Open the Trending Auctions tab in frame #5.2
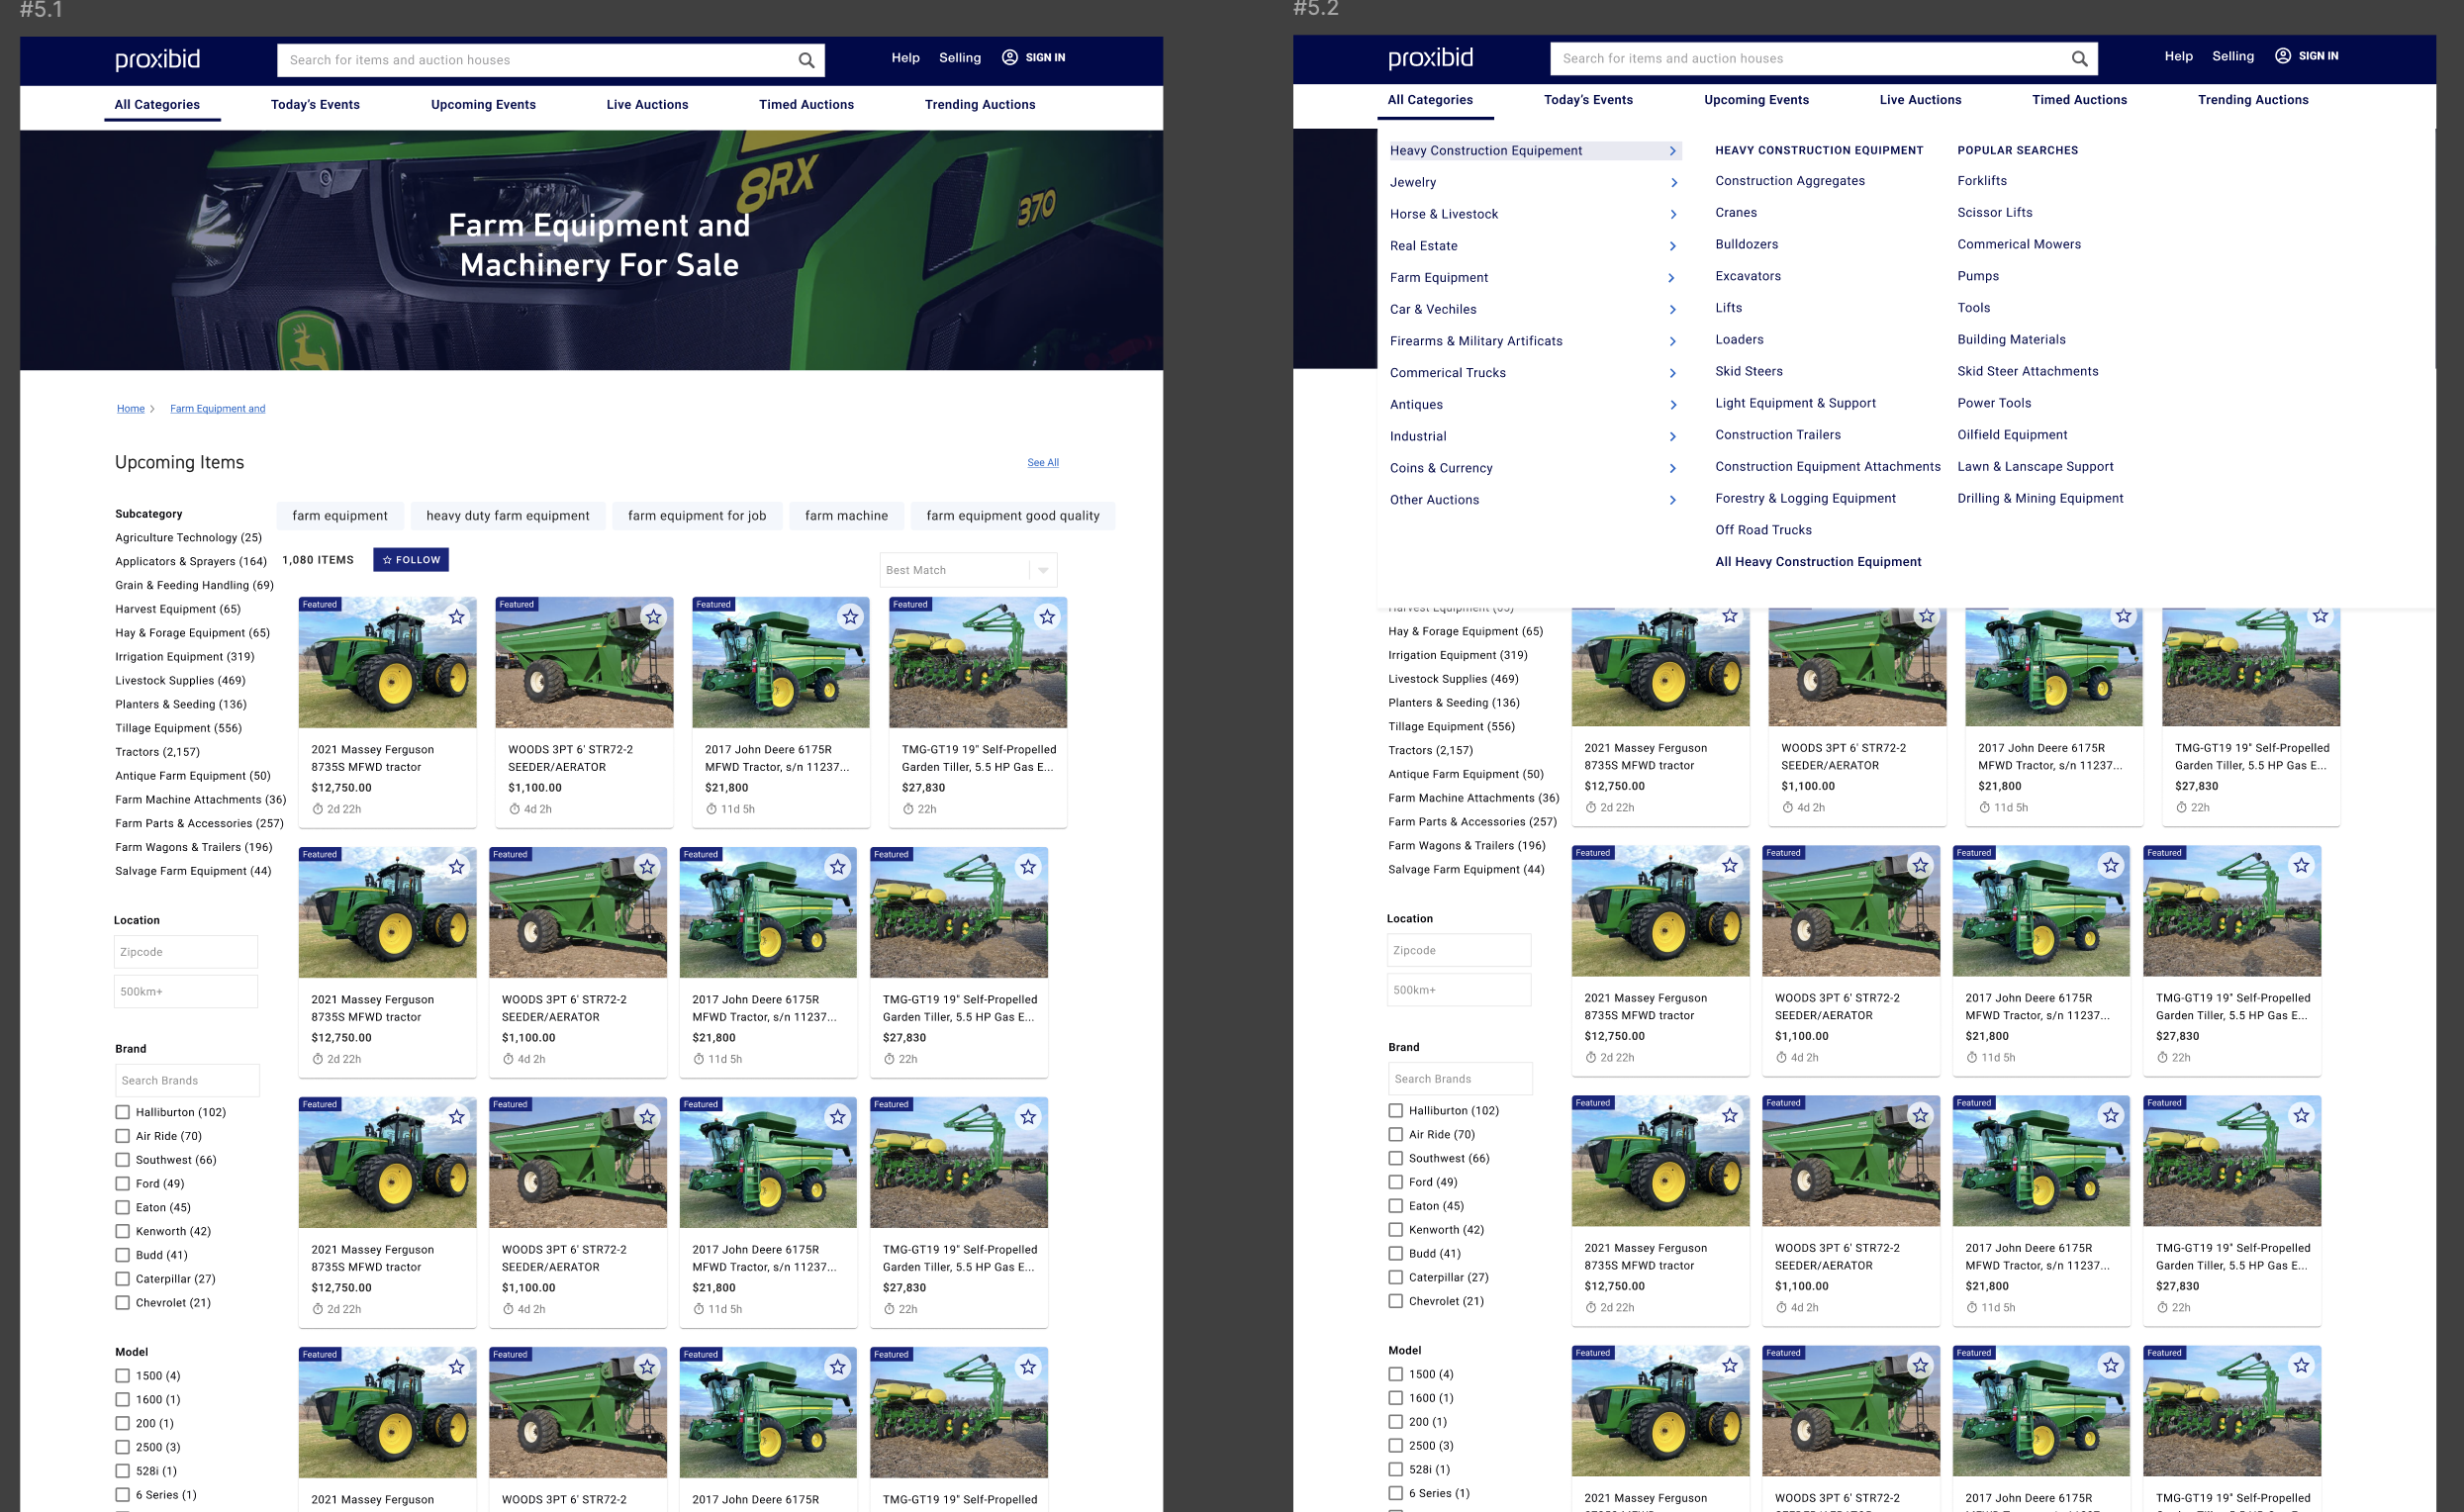This screenshot has height=1512, width=2464. [2253, 100]
